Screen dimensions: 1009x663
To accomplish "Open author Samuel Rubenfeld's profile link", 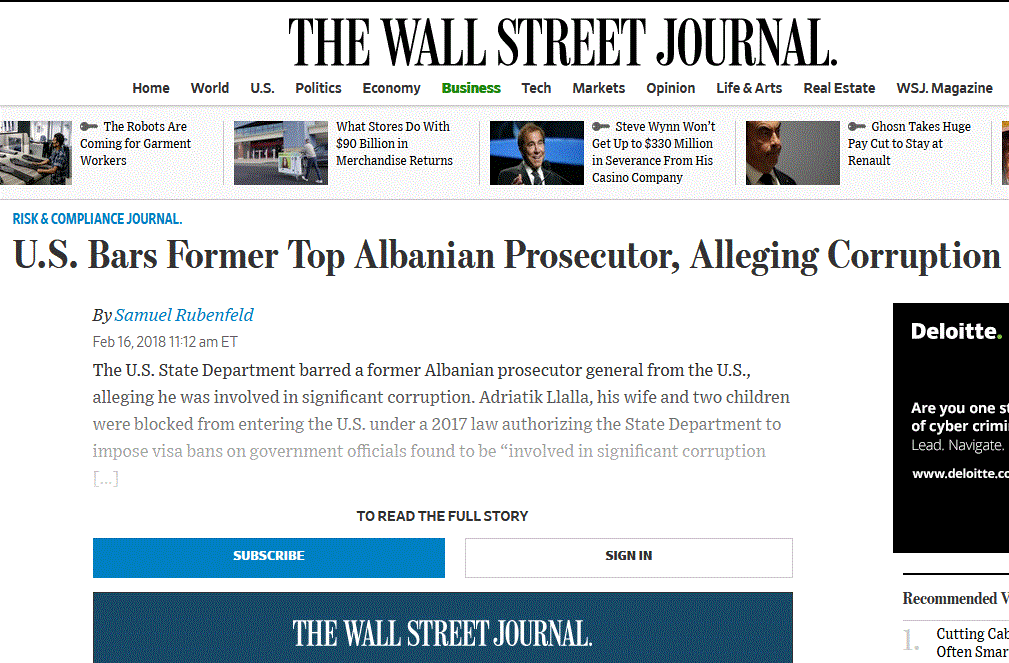I will pyautogui.click(x=184, y=315).
